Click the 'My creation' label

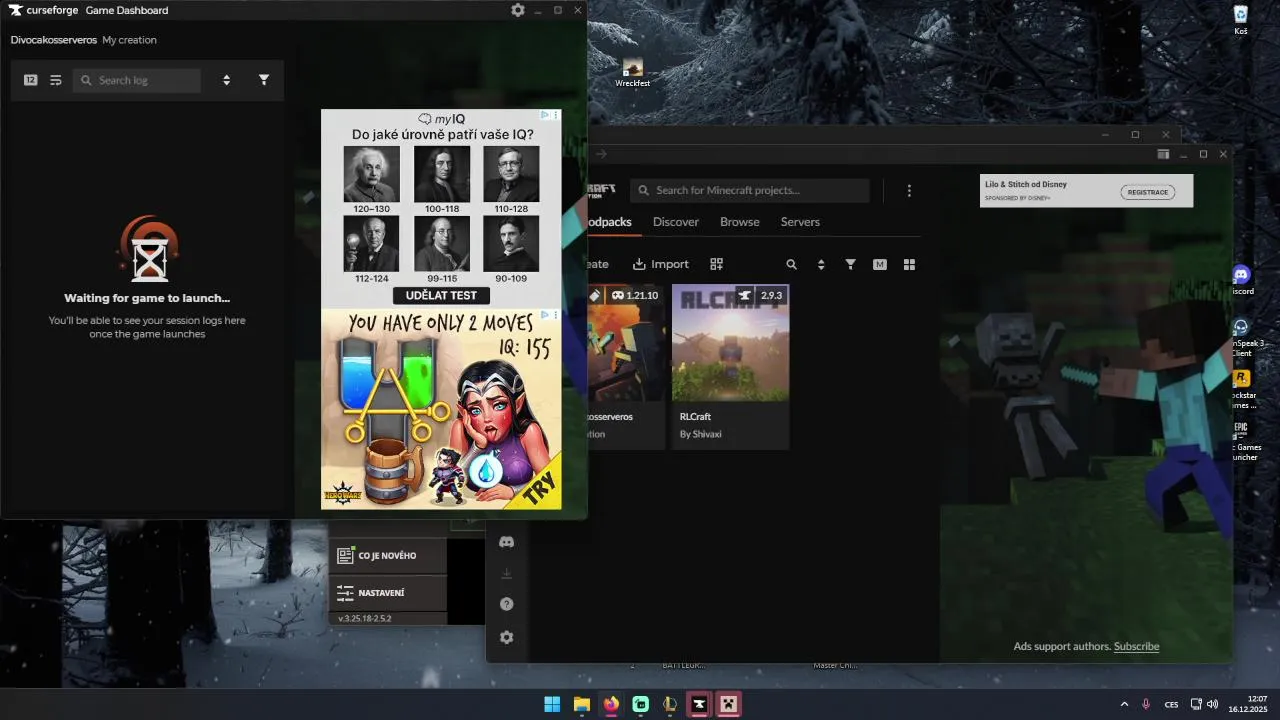click(129, 40)
